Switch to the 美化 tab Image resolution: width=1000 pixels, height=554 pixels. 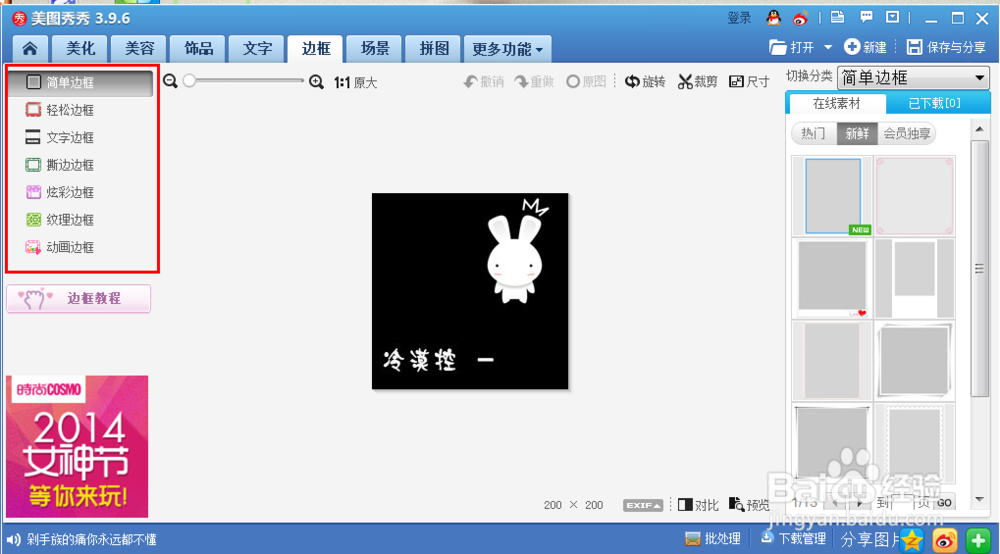pos(80,49)
